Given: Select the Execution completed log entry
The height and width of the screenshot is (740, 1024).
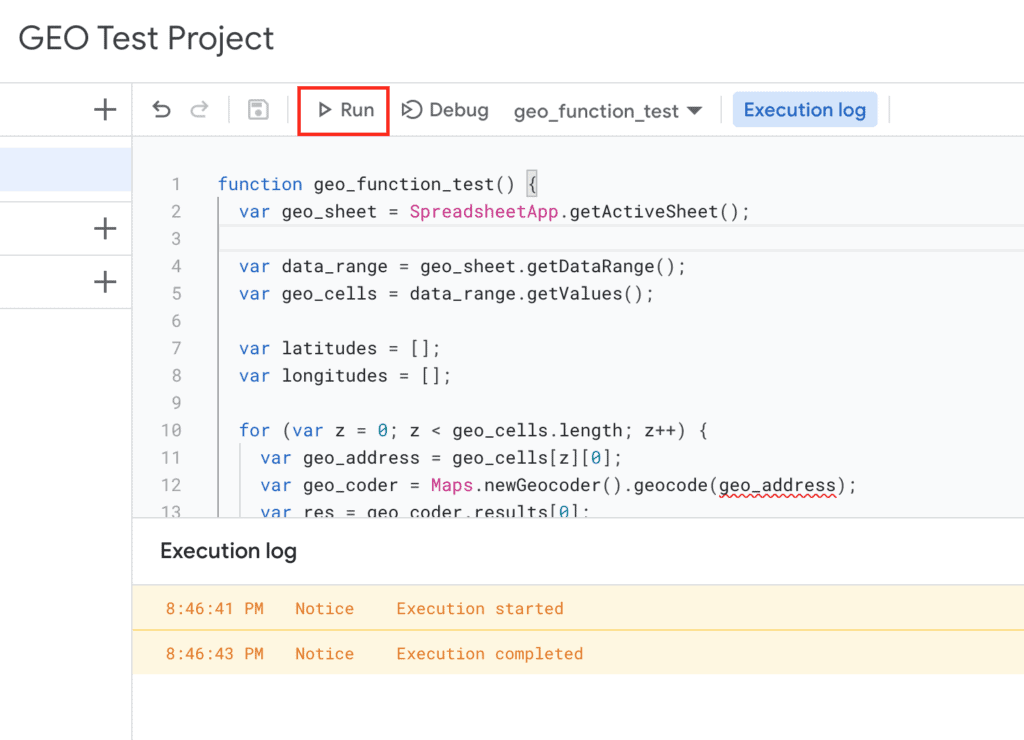Looking at the screenshot, I should [x=489, y=653].
